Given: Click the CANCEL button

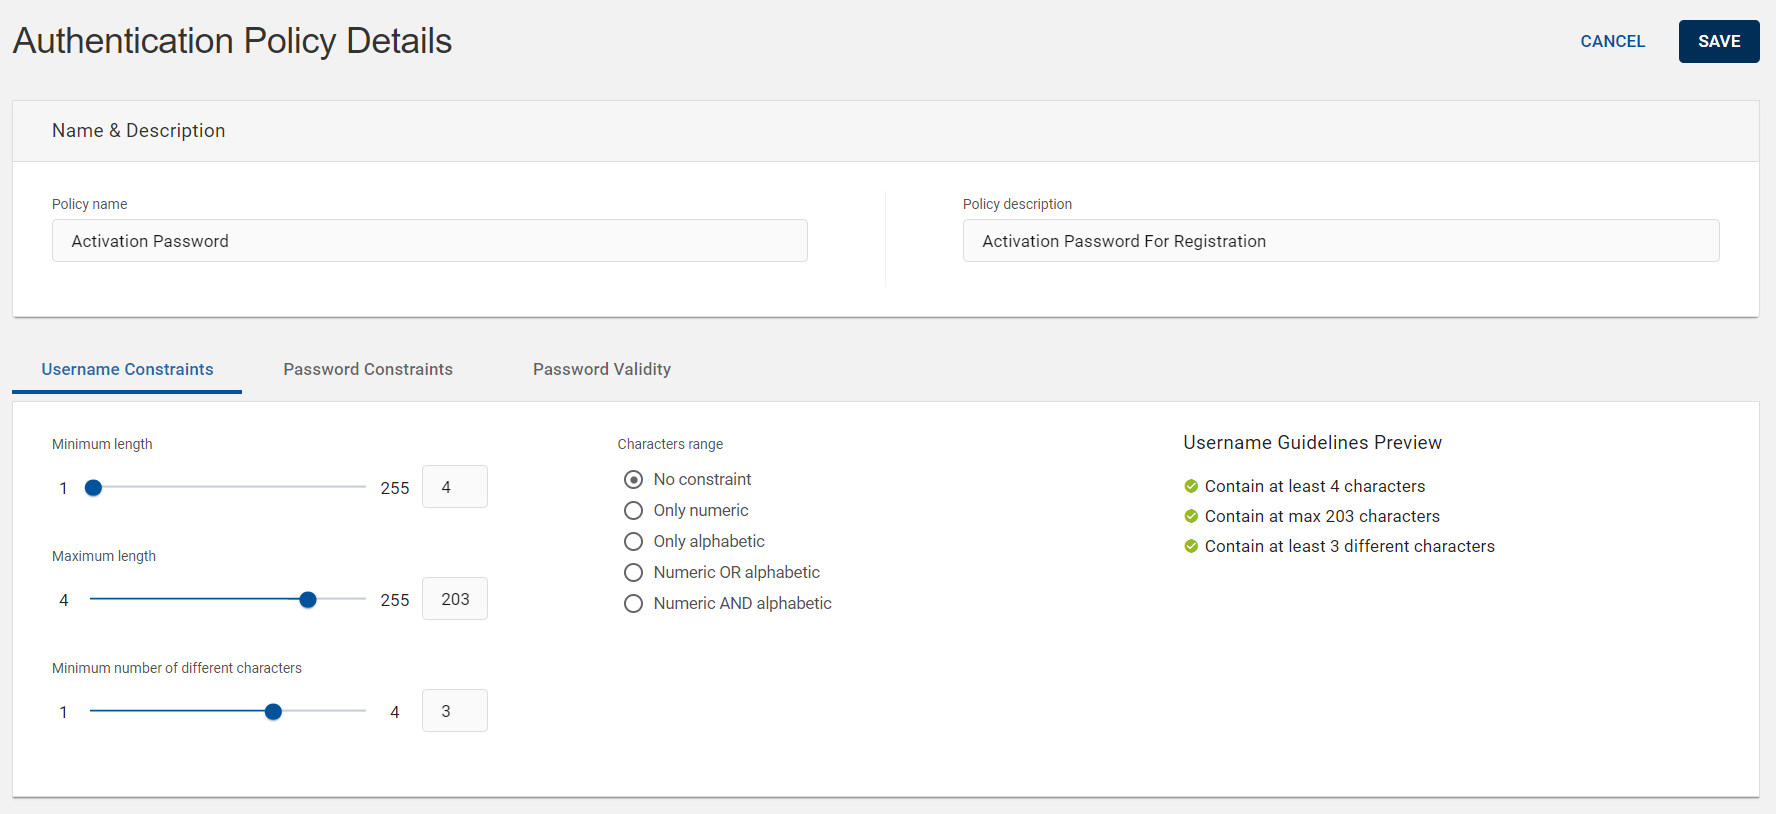Looking at the screenshot, I should [x=1612, y=41].
